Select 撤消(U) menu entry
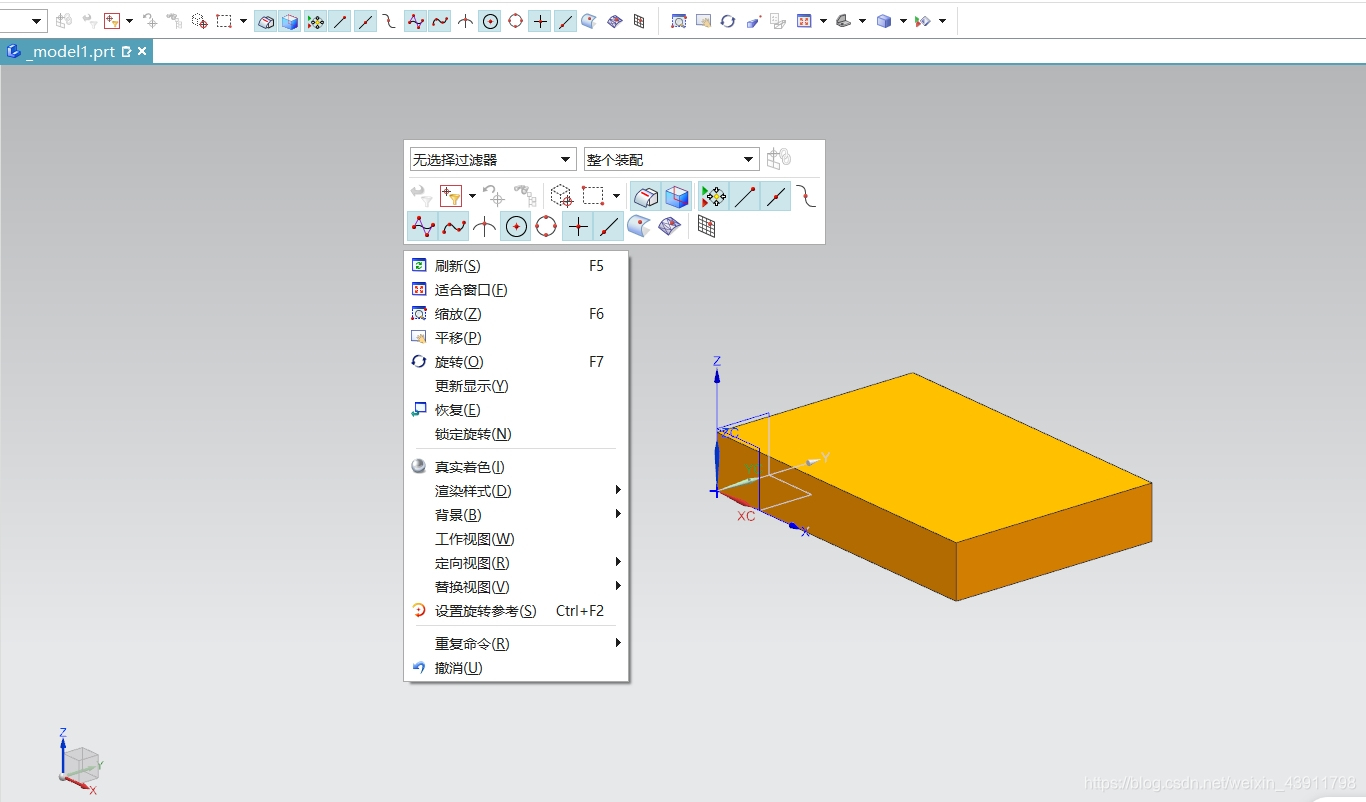Screen dimensions: 1366x802 tap(516, 668)
